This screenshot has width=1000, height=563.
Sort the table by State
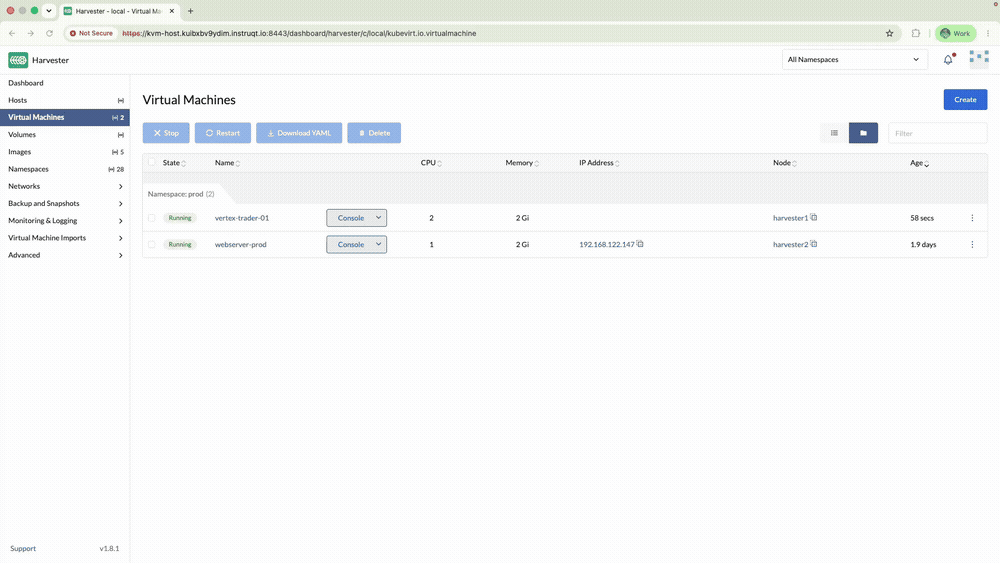[174, 163]
